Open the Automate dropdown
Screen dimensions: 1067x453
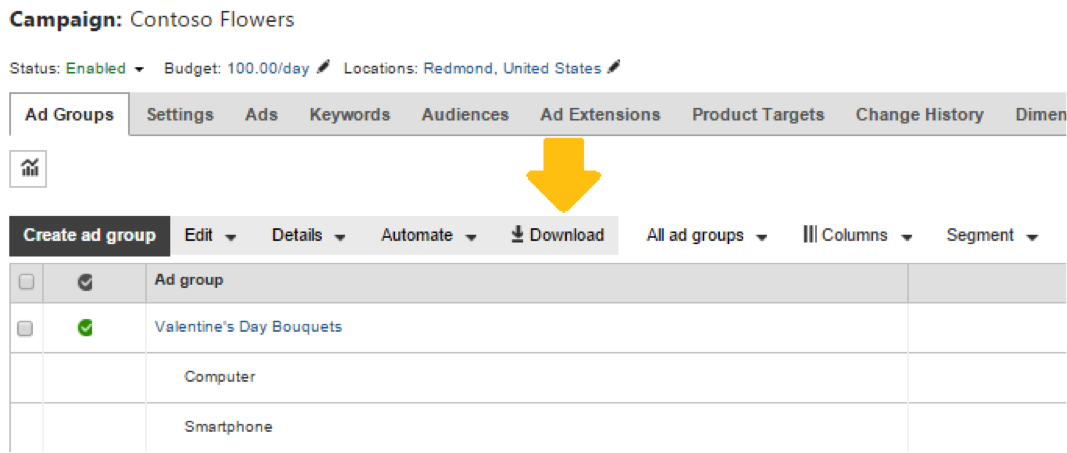tap(428, 235)
